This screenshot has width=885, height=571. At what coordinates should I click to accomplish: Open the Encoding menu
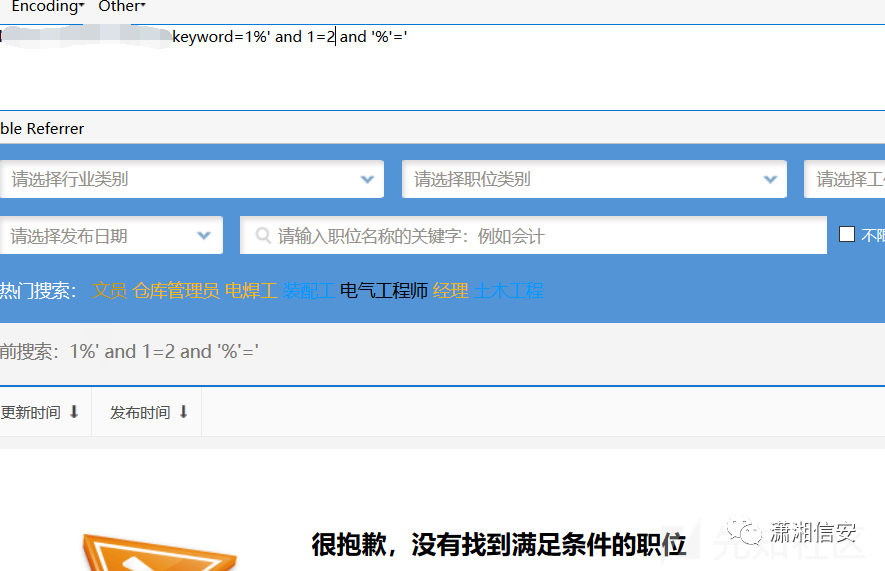[x=48, y=7]
